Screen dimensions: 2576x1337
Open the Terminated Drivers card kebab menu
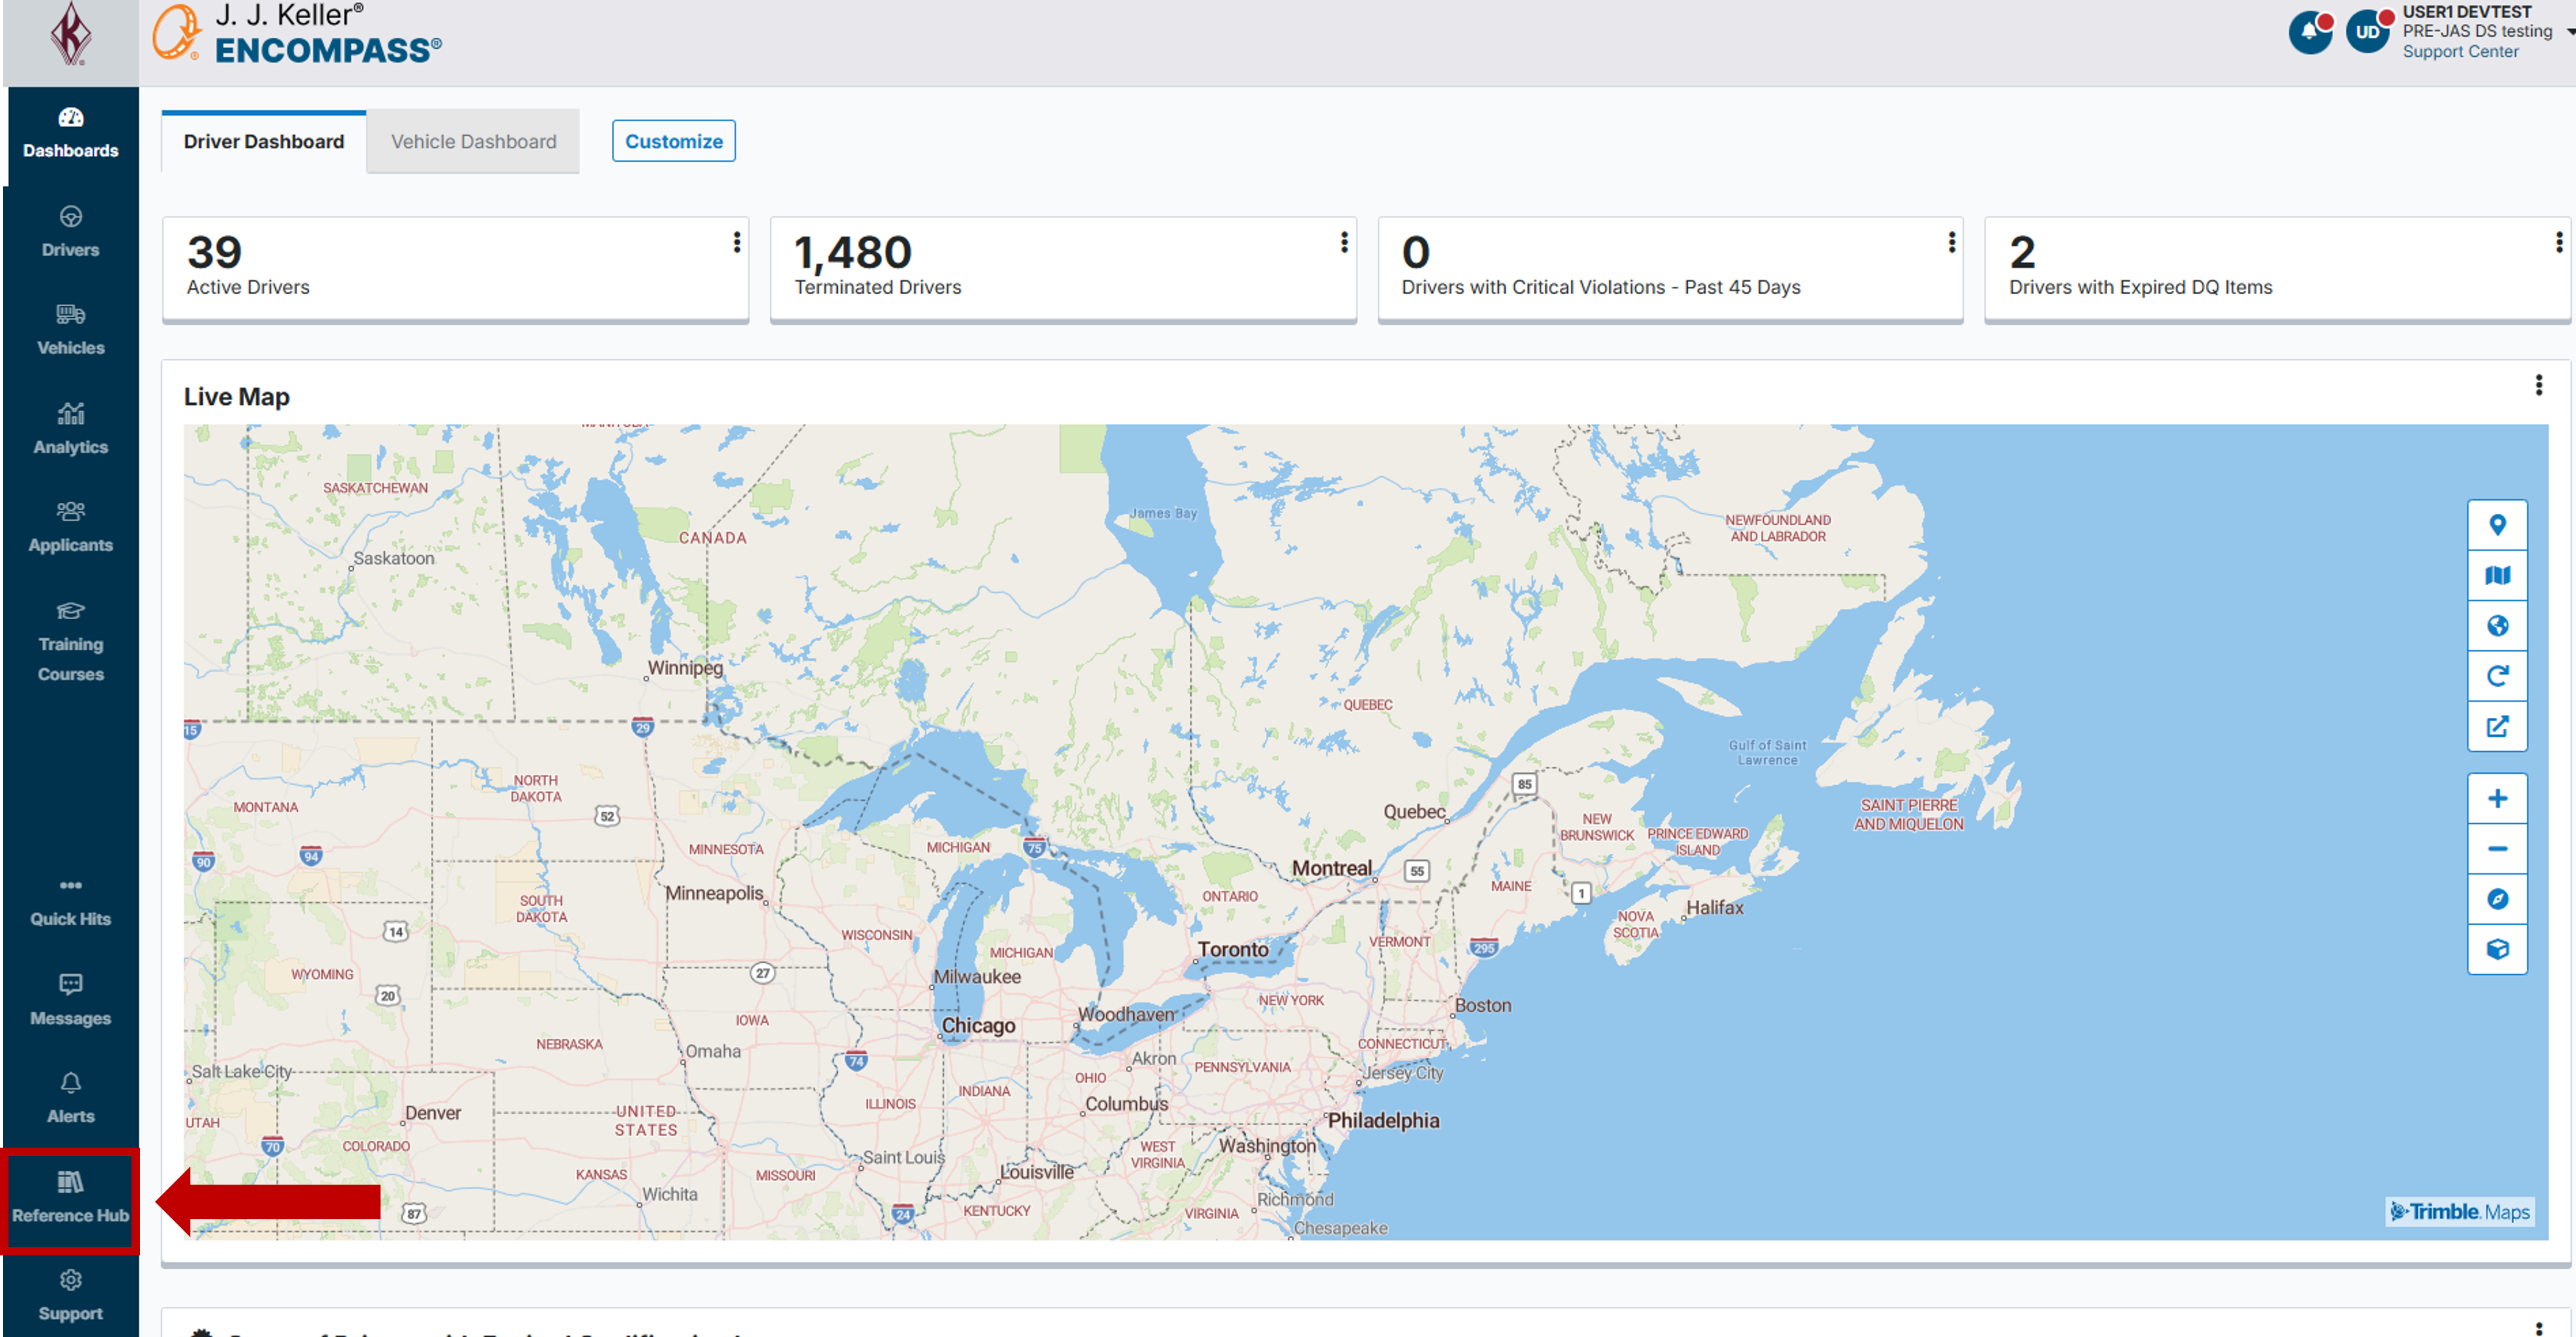(1344, 242)
